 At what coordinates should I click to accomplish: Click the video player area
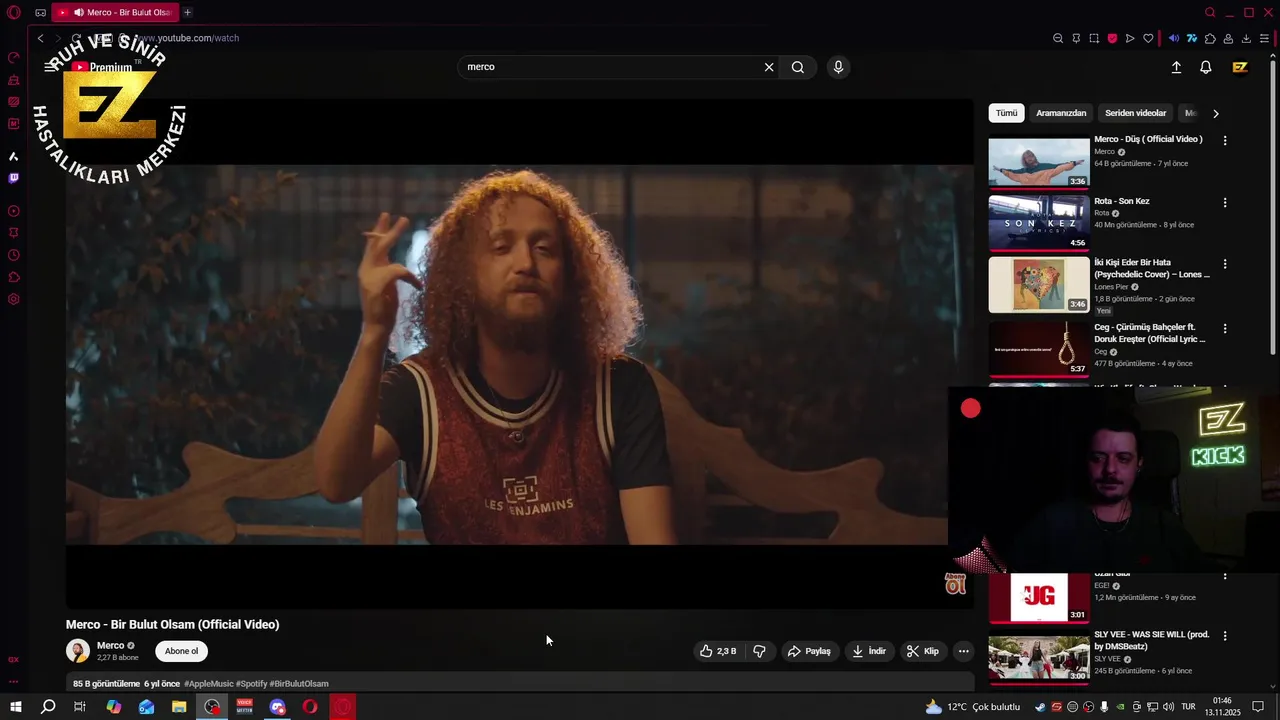tap(520, 354)
